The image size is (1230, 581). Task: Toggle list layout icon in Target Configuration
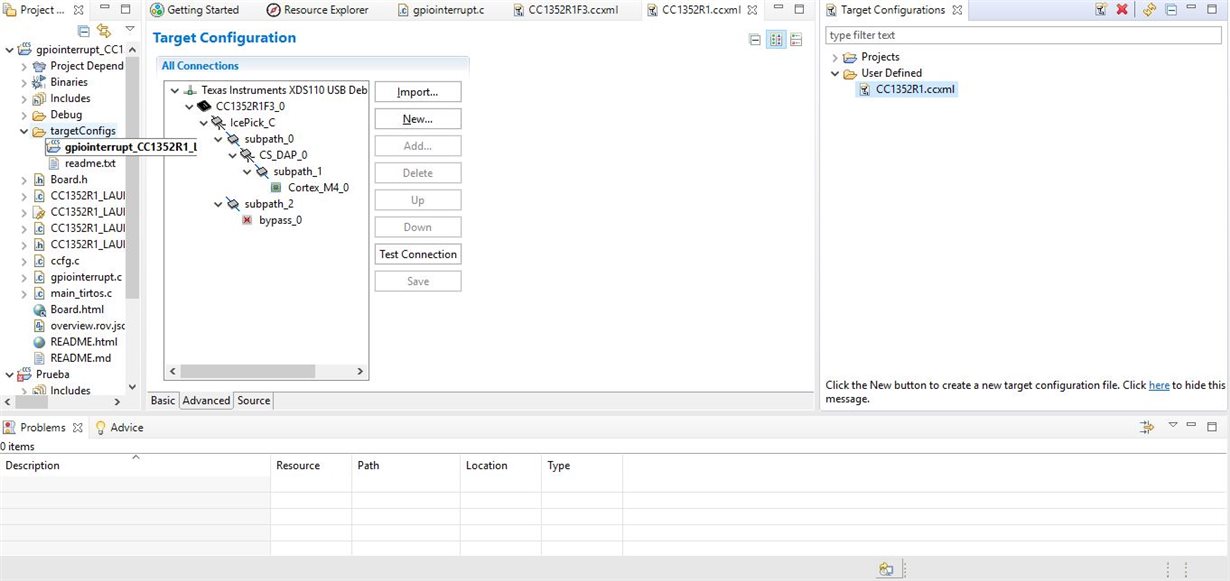tap(796, 40)
